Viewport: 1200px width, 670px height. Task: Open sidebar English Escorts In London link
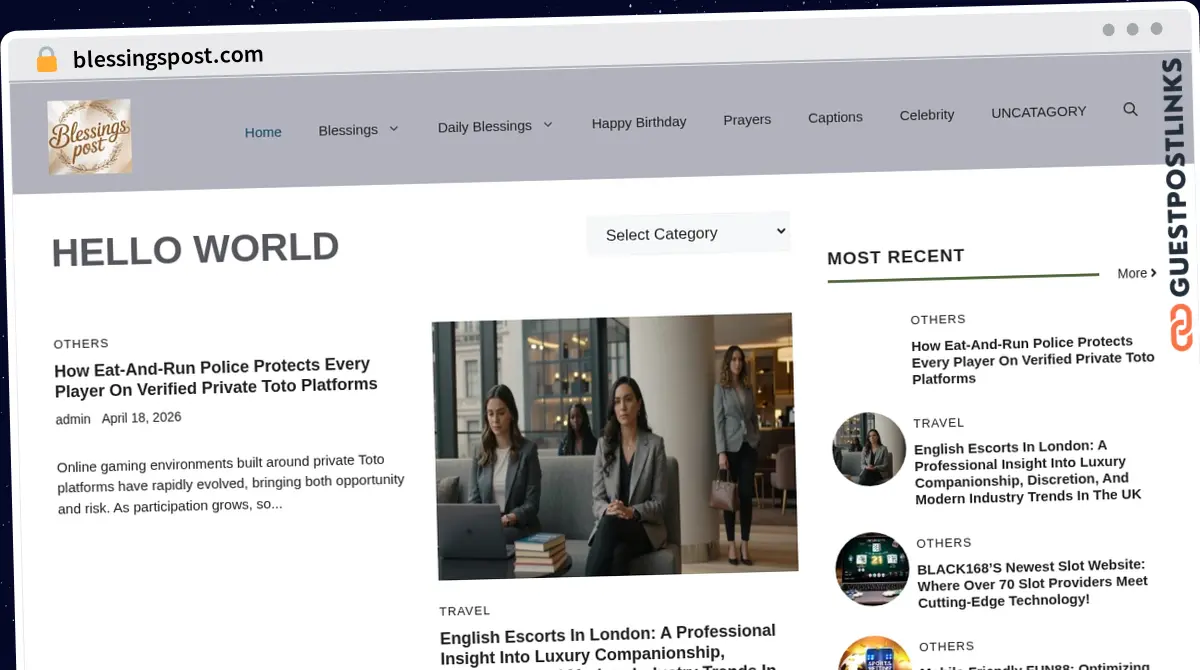1027,470
